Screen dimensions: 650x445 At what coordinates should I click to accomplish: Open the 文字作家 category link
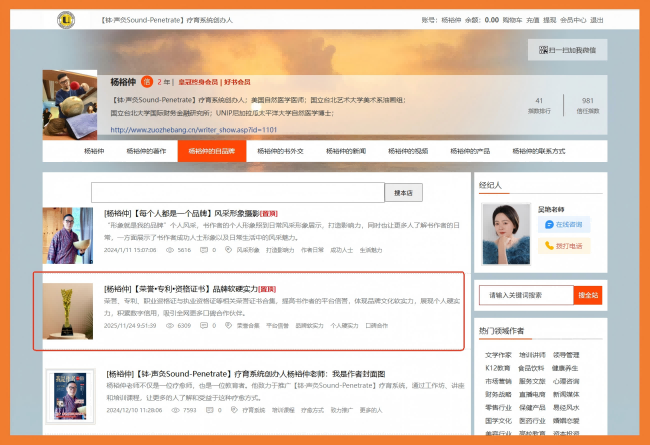coord(497,354)
